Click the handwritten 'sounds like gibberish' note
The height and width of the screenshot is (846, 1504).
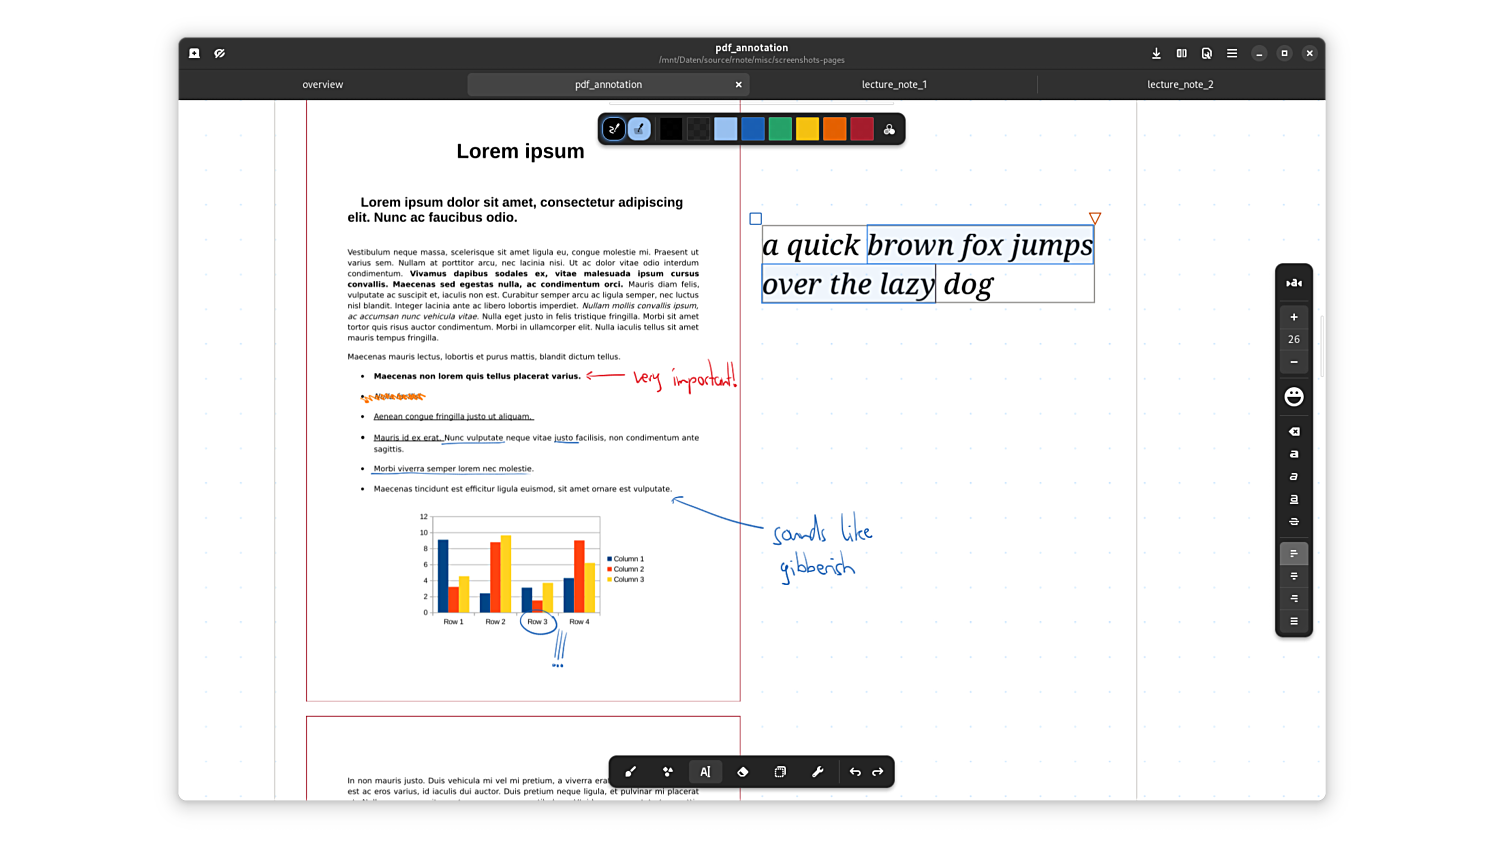(822, 548)
